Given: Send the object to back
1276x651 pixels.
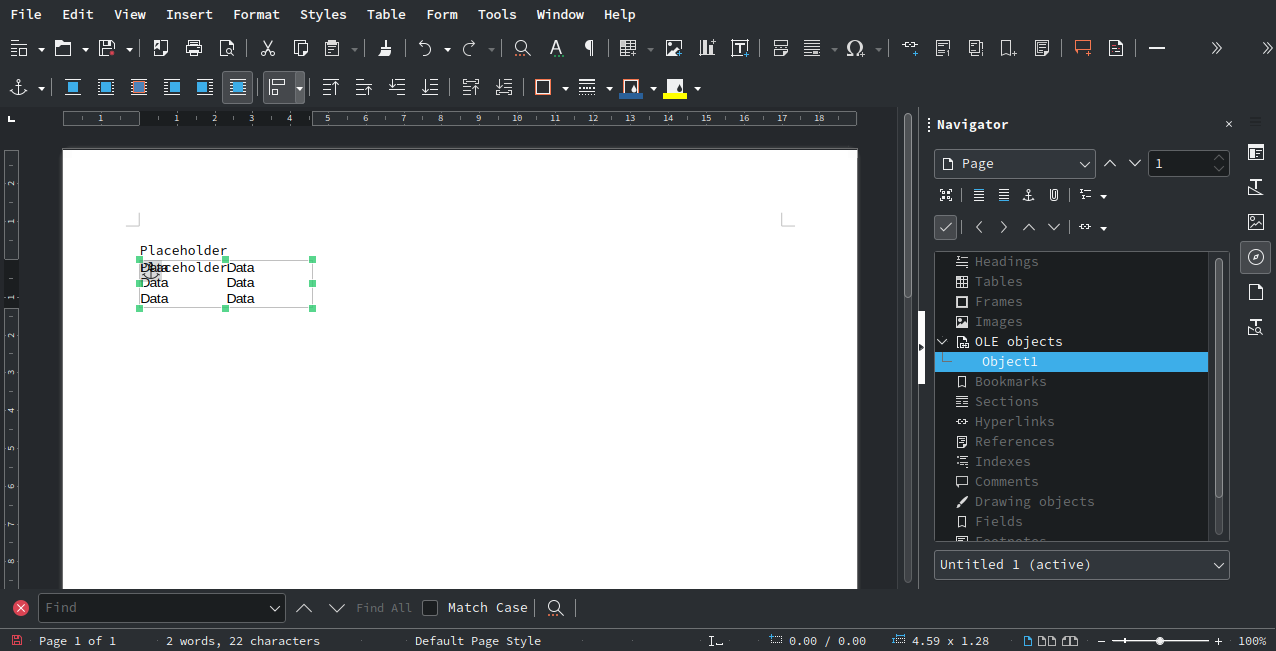Looking at the screenshot, I should coord(430,88).
